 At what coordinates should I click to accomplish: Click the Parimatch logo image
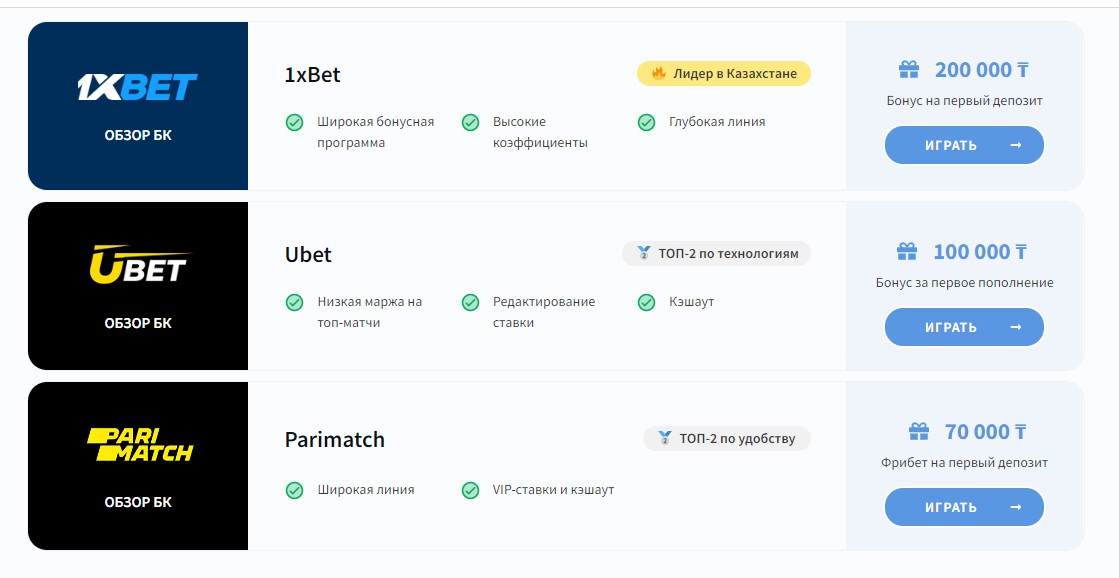pos(138,444)
